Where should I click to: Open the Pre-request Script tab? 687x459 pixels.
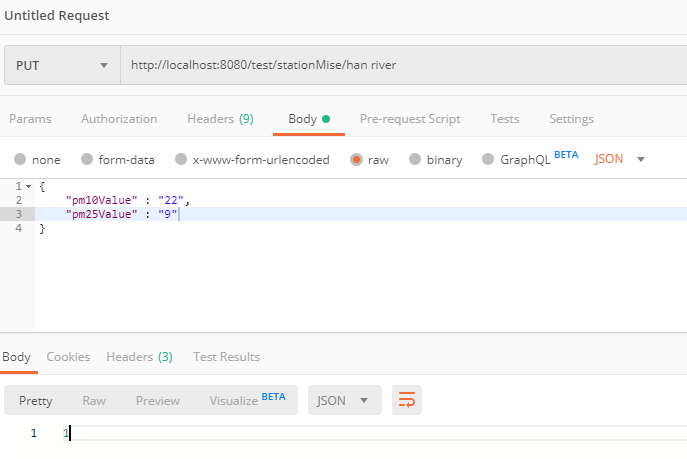(410, 119)
